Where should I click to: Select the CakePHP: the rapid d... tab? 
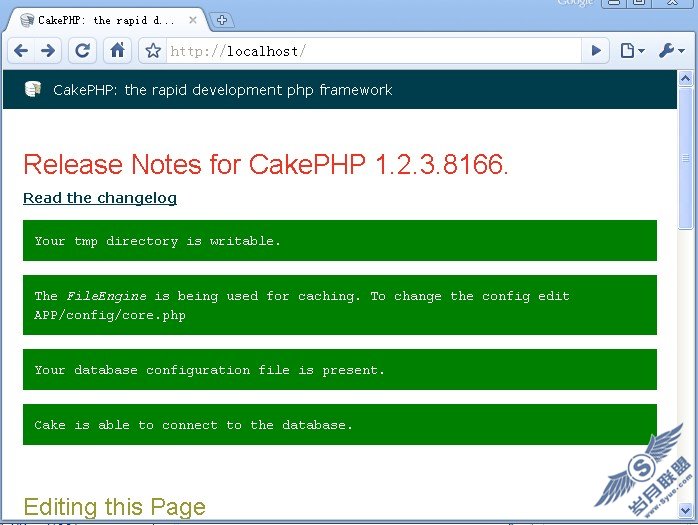coord(106,20)
